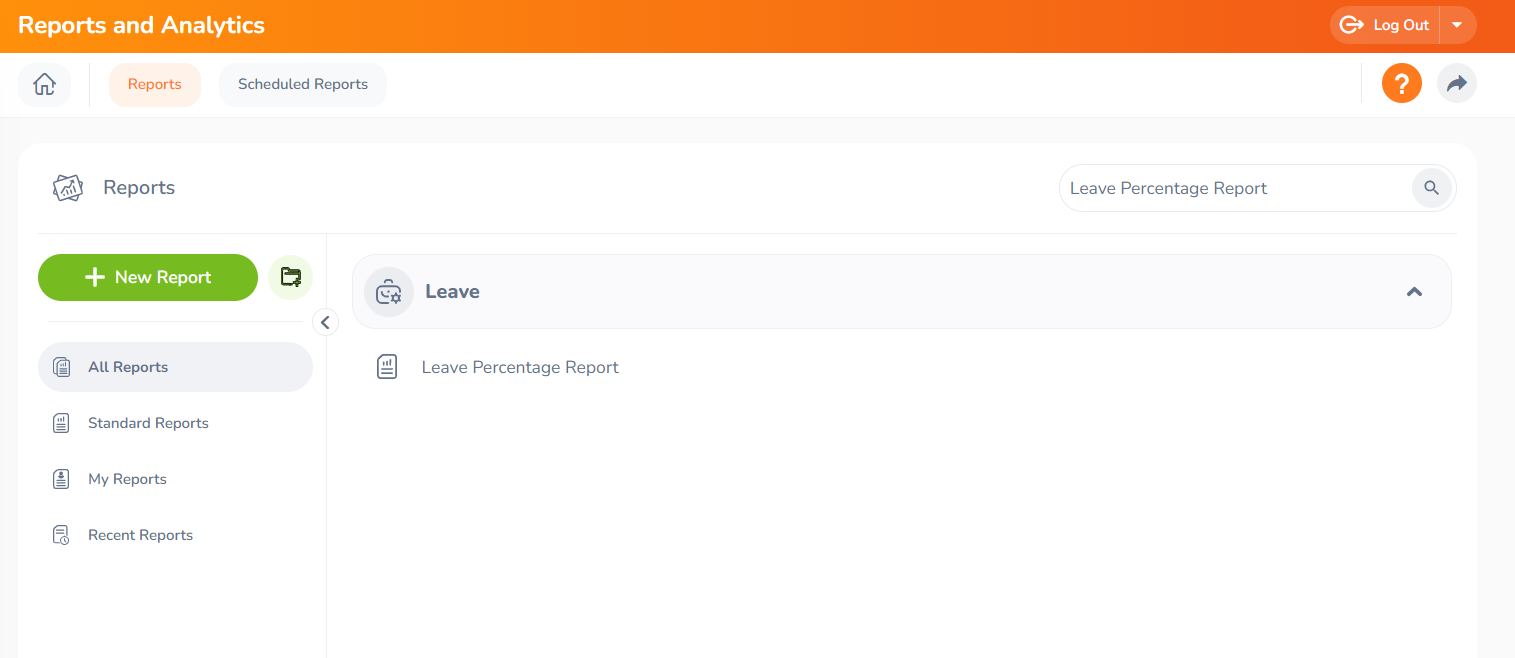Click the Recent Reports sidebar icon

tap(61, 535)
